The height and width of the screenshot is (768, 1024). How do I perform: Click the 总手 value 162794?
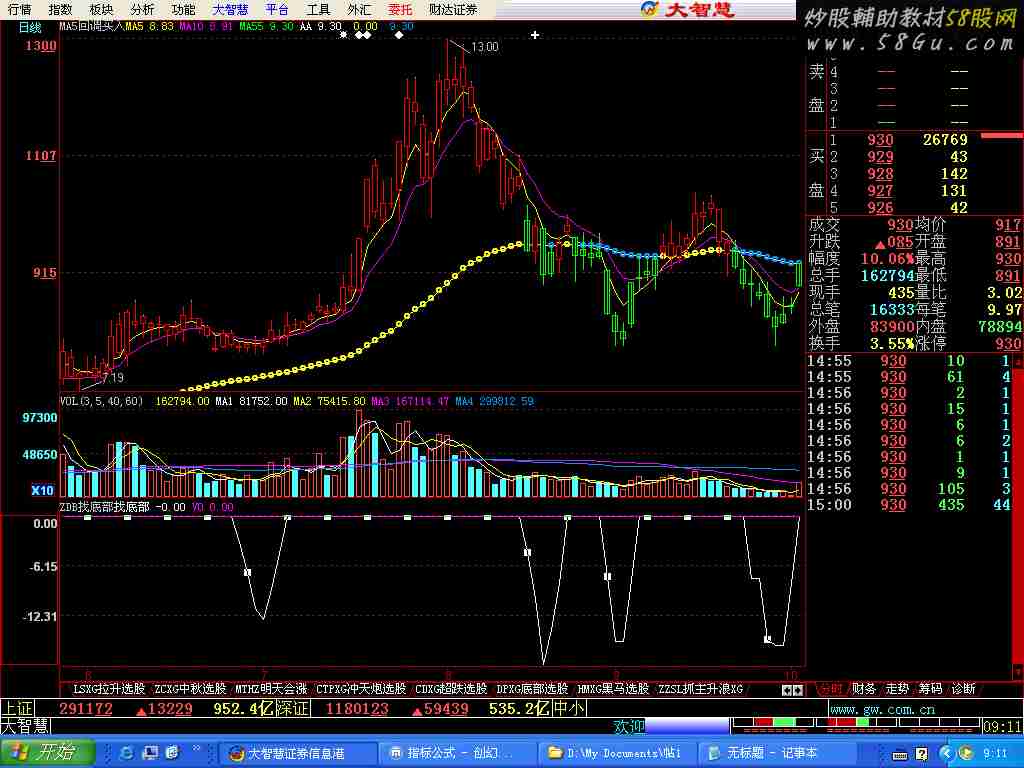(x=888, y=276)
